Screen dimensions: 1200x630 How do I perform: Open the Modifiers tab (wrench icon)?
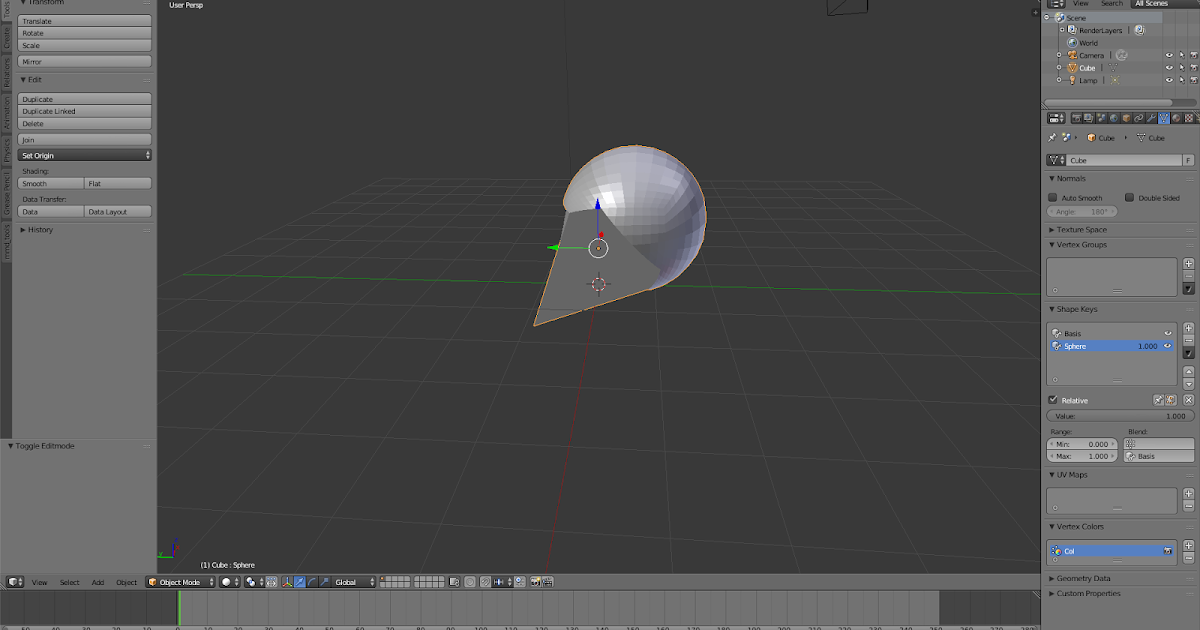1151,118
